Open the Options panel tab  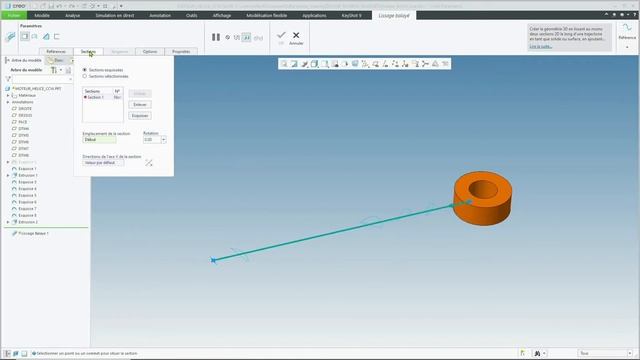(x=150, y=51)
